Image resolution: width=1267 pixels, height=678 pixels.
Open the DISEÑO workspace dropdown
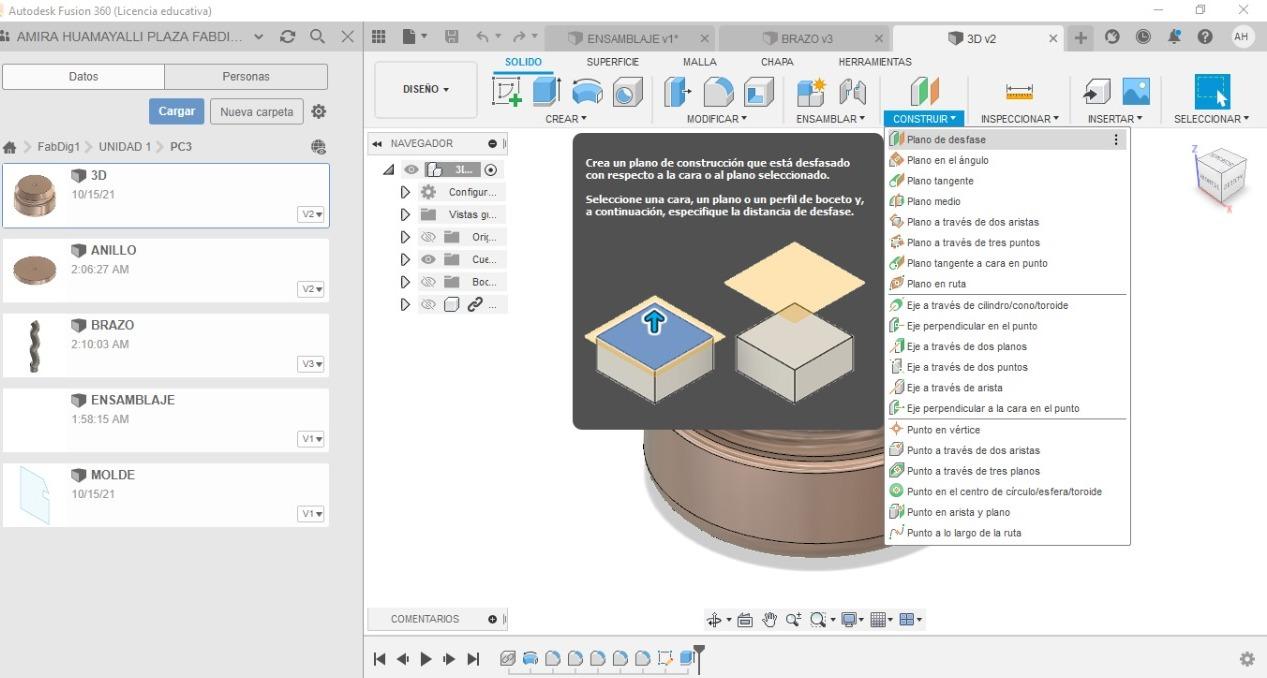click(x=426, y=89)
